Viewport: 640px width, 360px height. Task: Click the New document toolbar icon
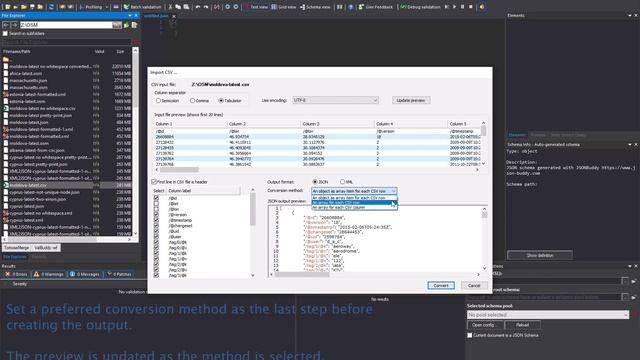[x=7, y=7]
